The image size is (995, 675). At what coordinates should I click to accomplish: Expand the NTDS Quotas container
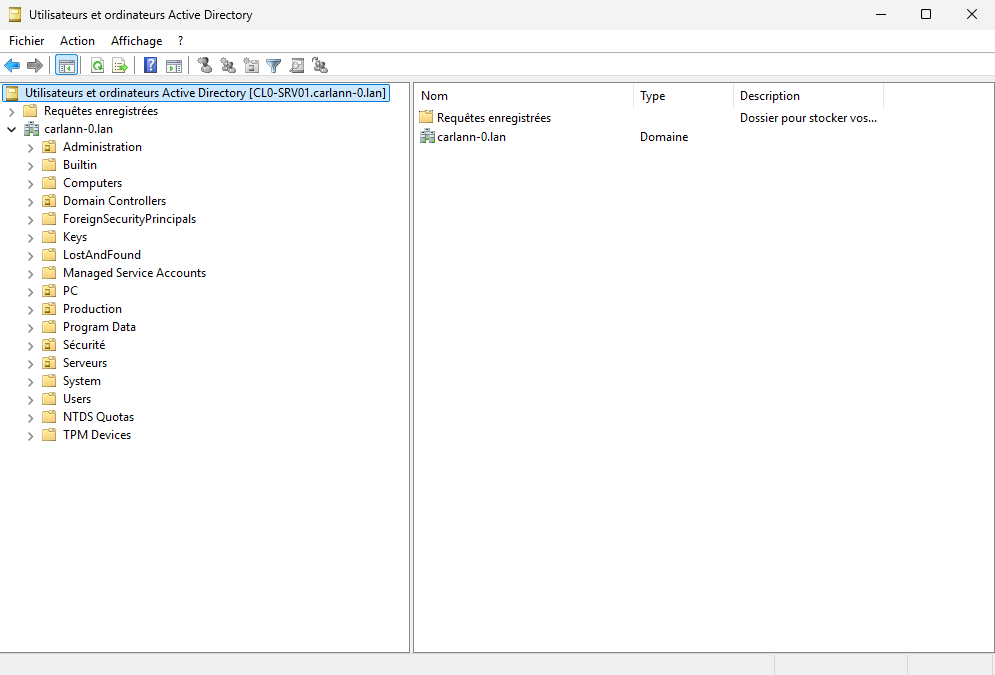point(30,418)
